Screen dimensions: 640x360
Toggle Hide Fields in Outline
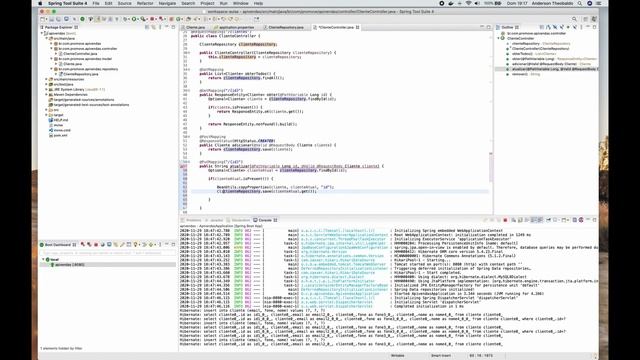pos(555,27)
